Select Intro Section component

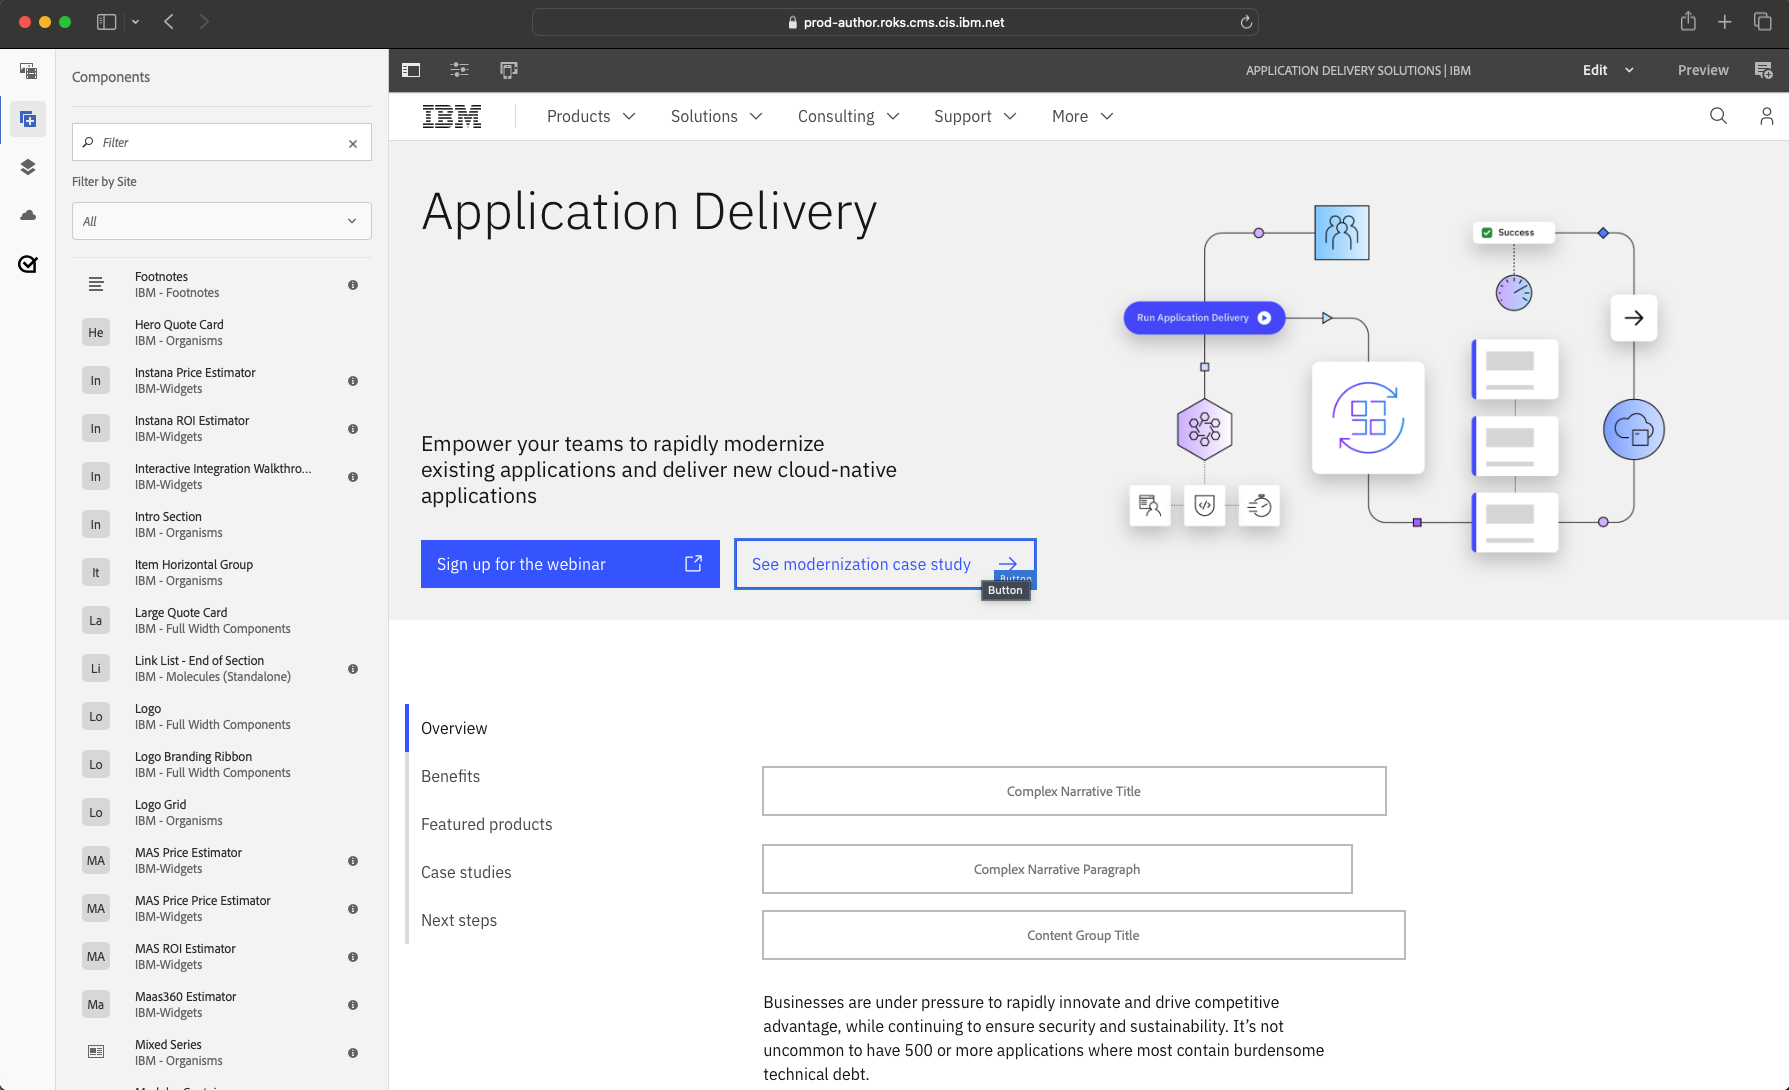click(222, 525)
